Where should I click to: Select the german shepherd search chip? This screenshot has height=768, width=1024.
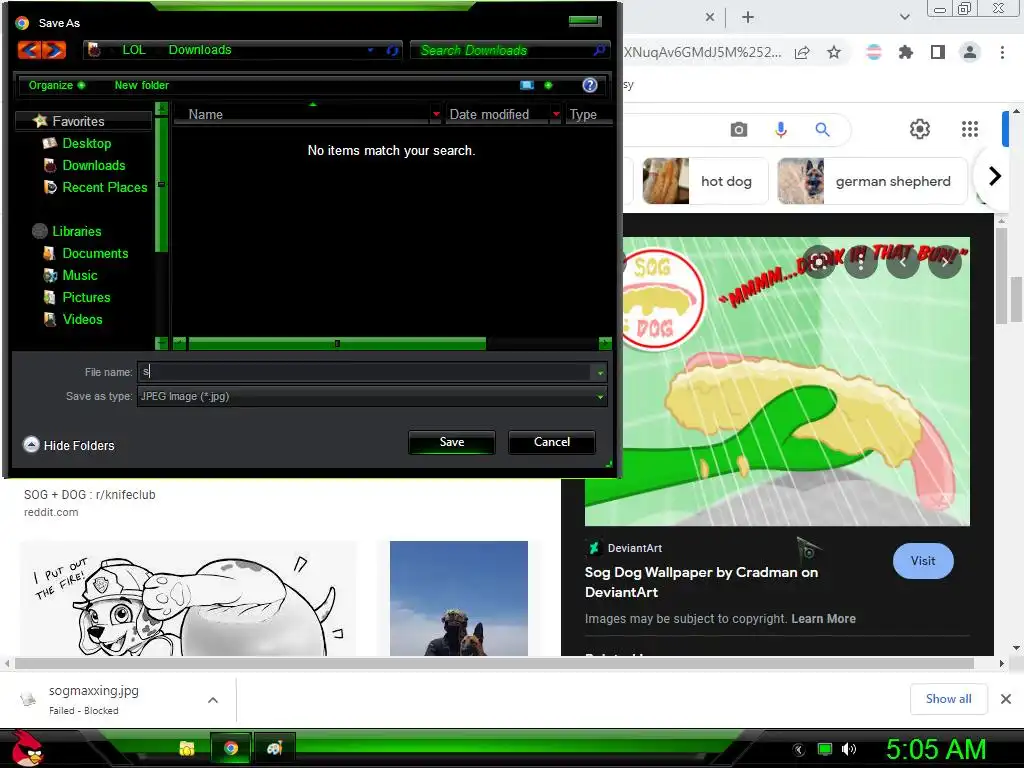872,182
